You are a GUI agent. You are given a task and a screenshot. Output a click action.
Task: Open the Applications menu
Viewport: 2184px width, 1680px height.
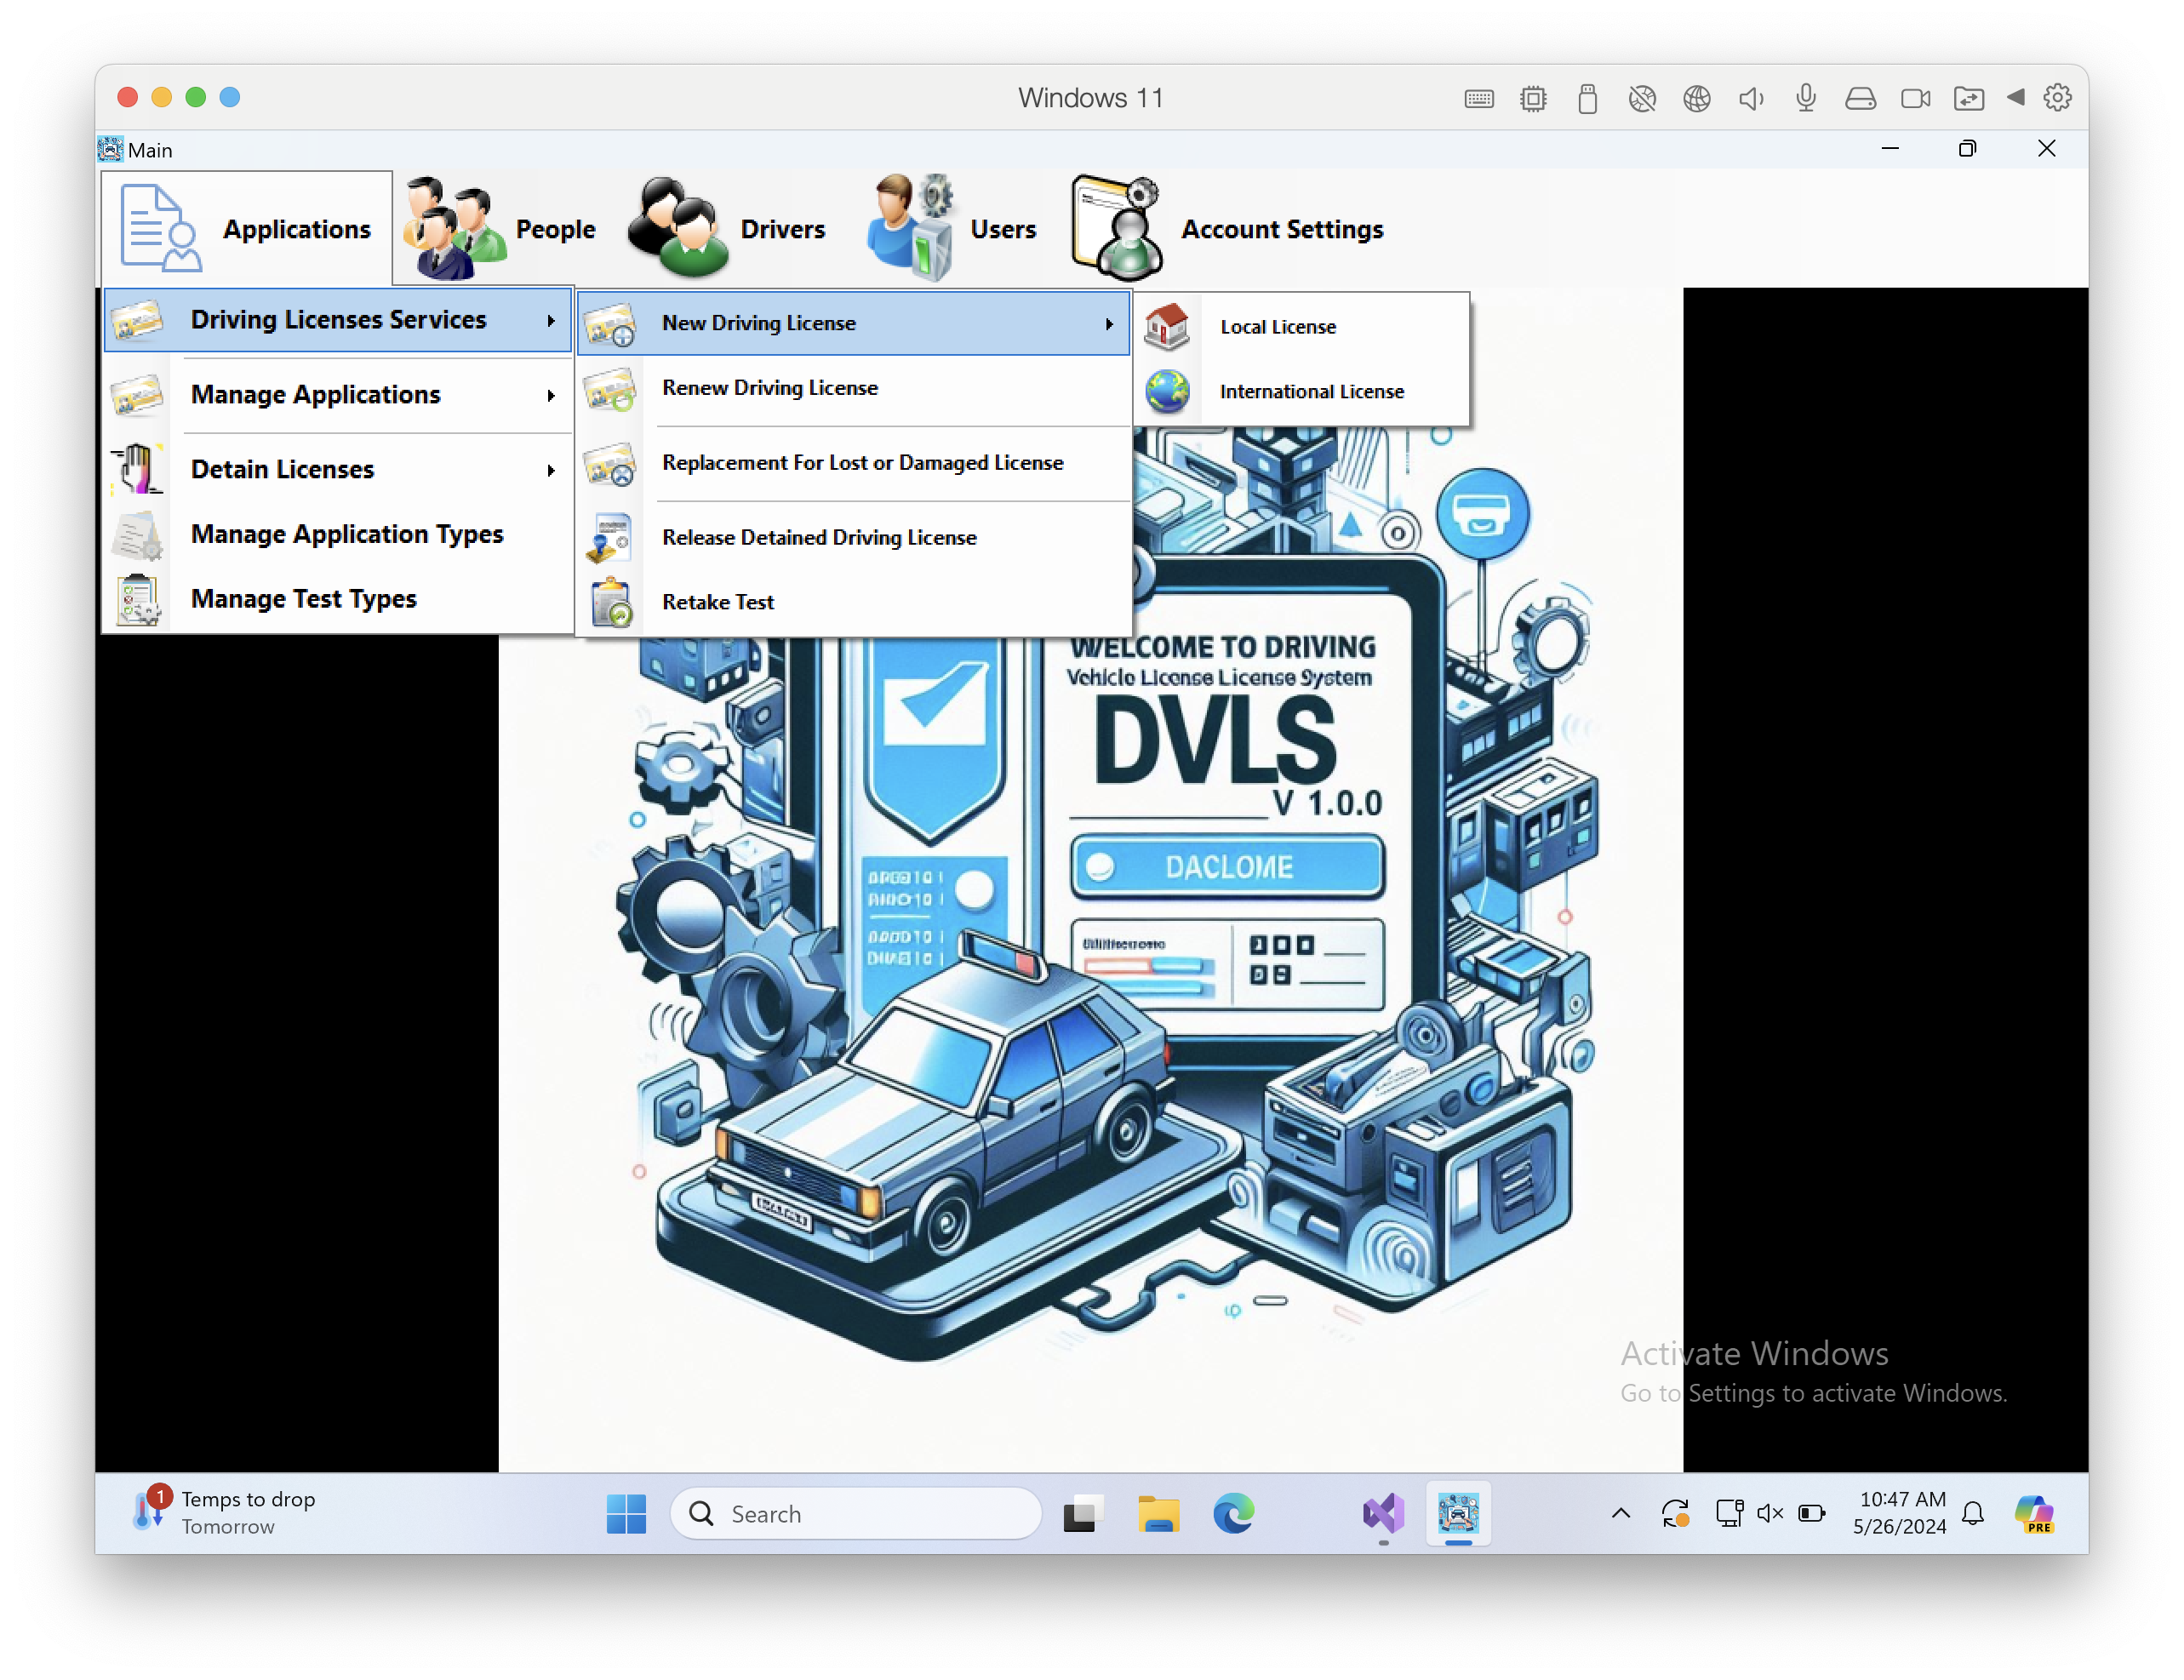click(x=246, y=229)
